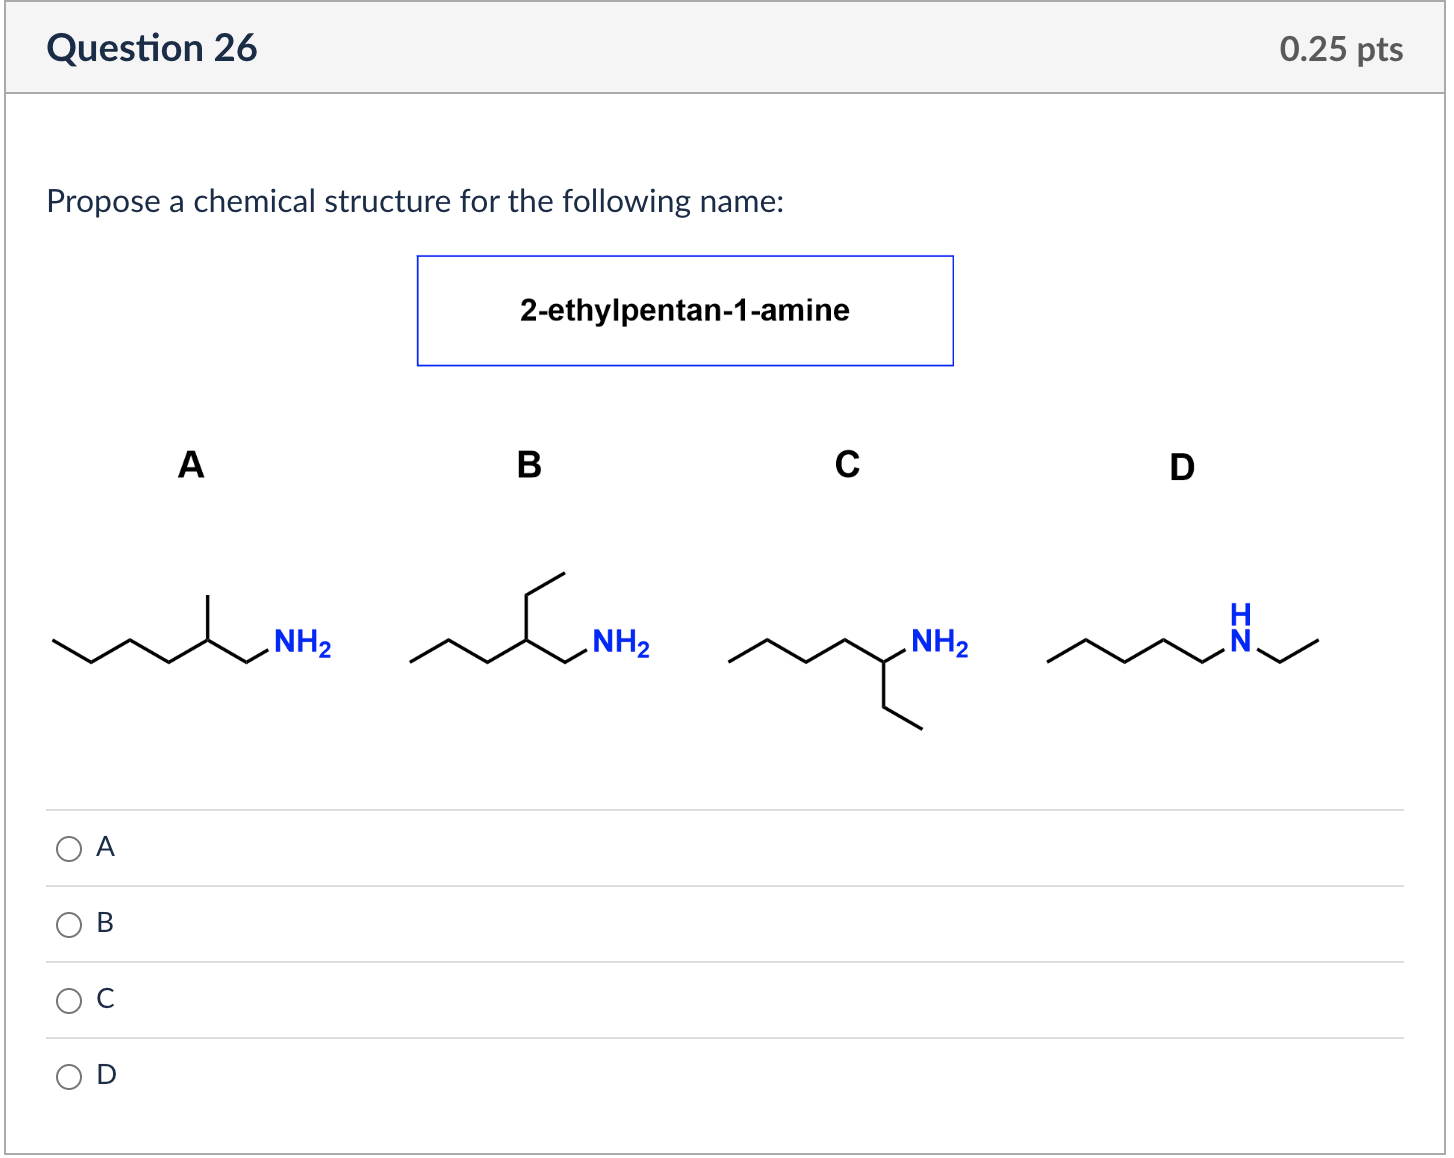This screenshot has height=1158, width=1454.
Task: Click the bold letter B above its structure
Action: point(528,464)
